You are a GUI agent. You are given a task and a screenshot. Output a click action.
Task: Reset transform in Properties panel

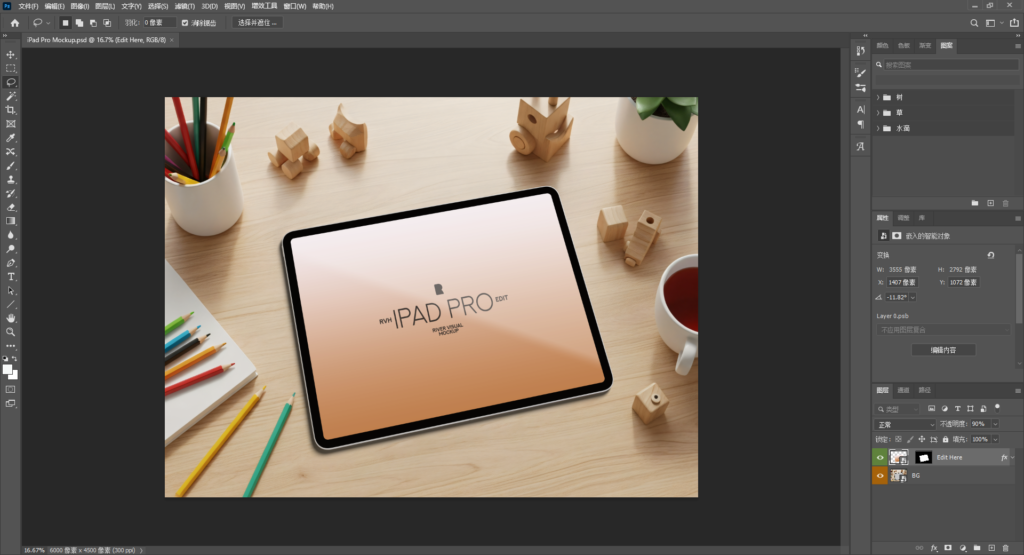(991, 255)
